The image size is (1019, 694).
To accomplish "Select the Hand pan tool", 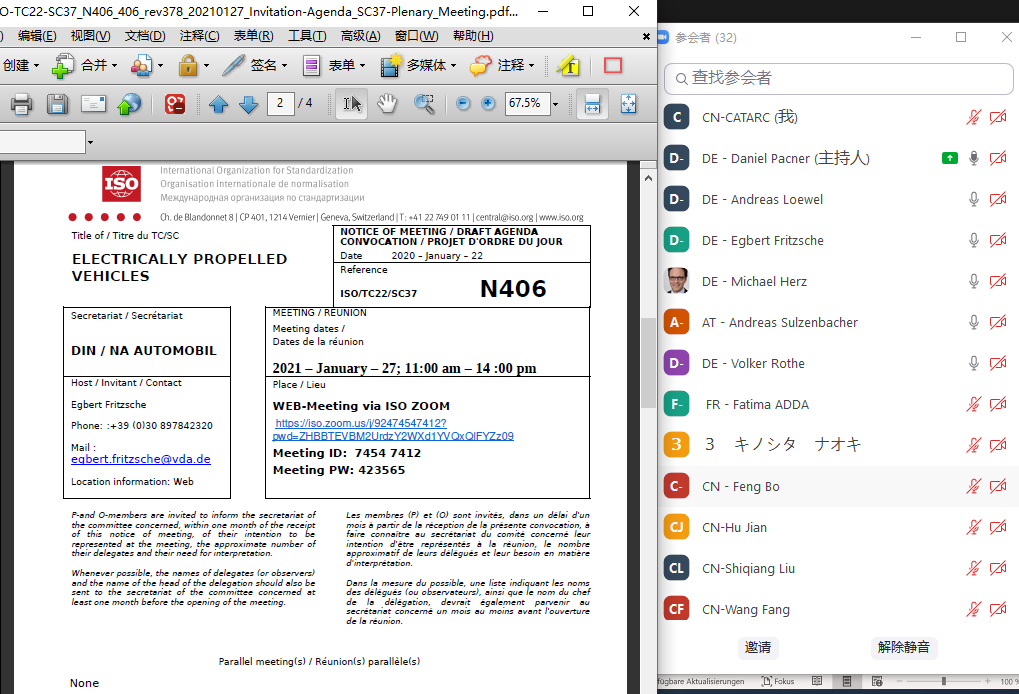I will (x=387, y=104).
